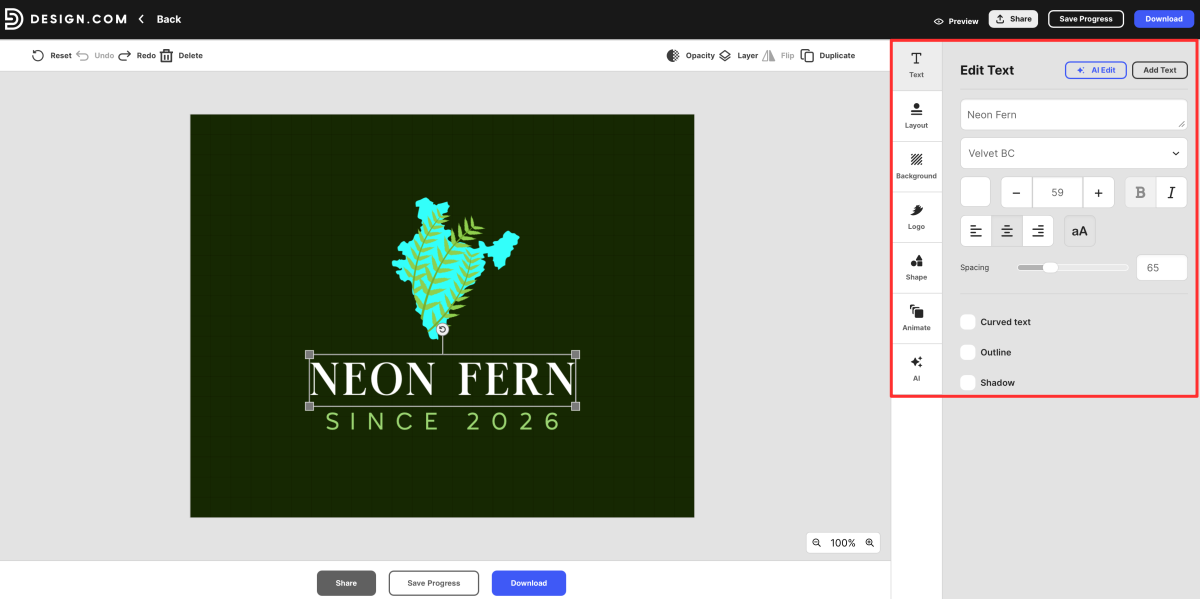This screenshot has width=1200, height=599.
Task: Click top Save Progress button
Action: (1086, 19)
